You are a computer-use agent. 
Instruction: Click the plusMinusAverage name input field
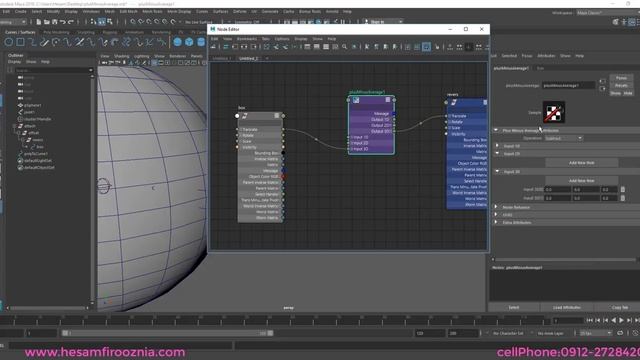[569, 85]
